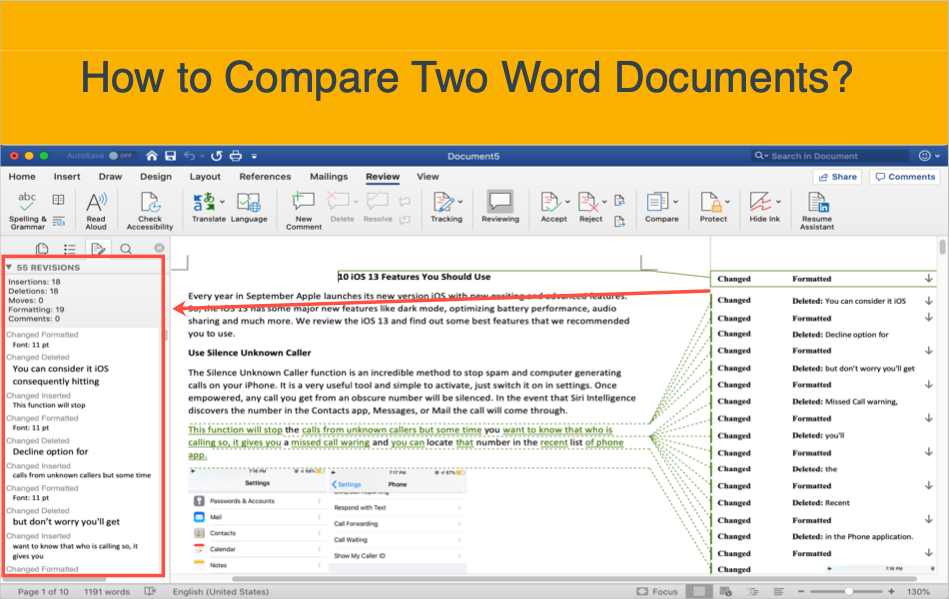Show the Word Count tool
949x599 pixels.
(x=58, y=221)
